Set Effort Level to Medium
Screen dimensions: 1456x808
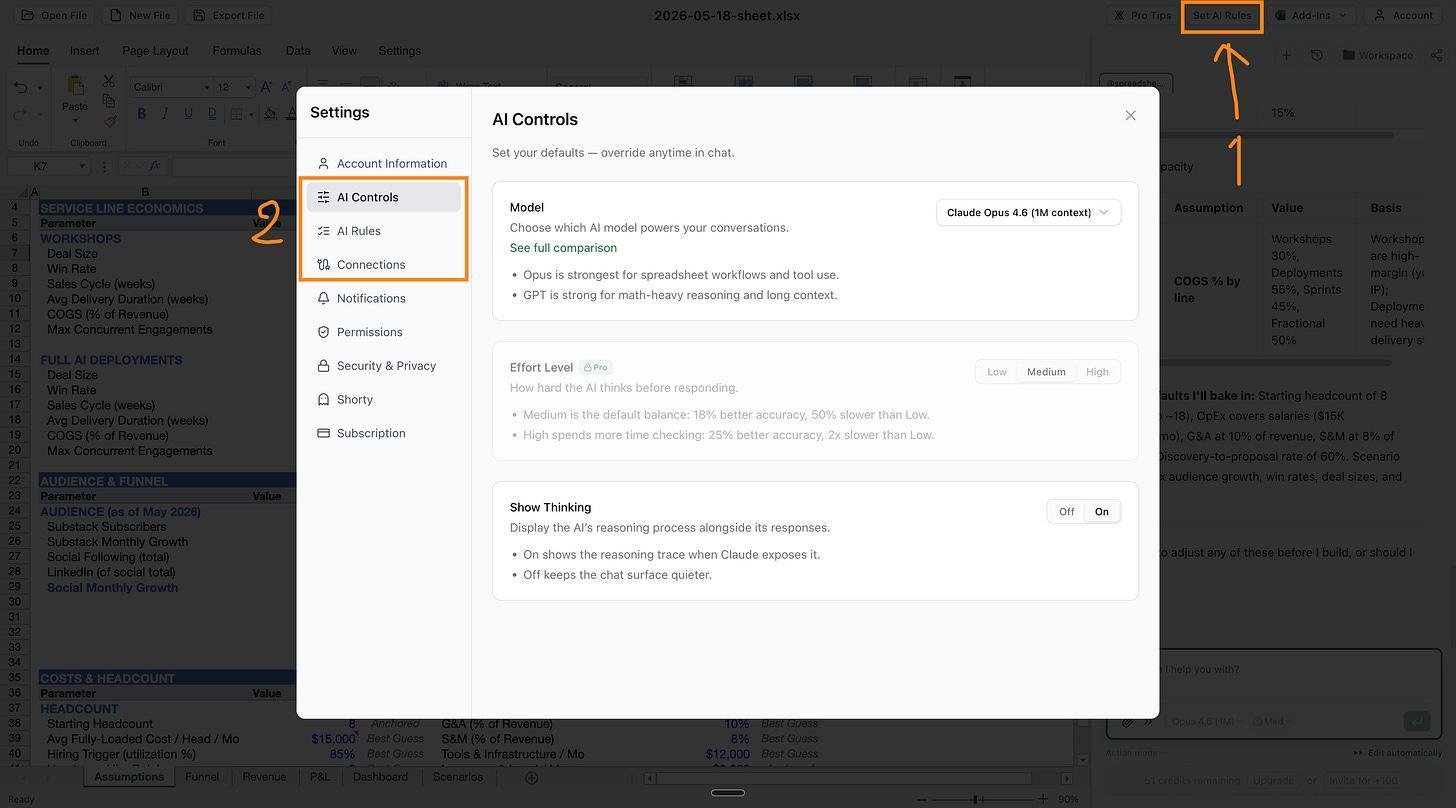pyautogui.click(x=1046, y=372)
